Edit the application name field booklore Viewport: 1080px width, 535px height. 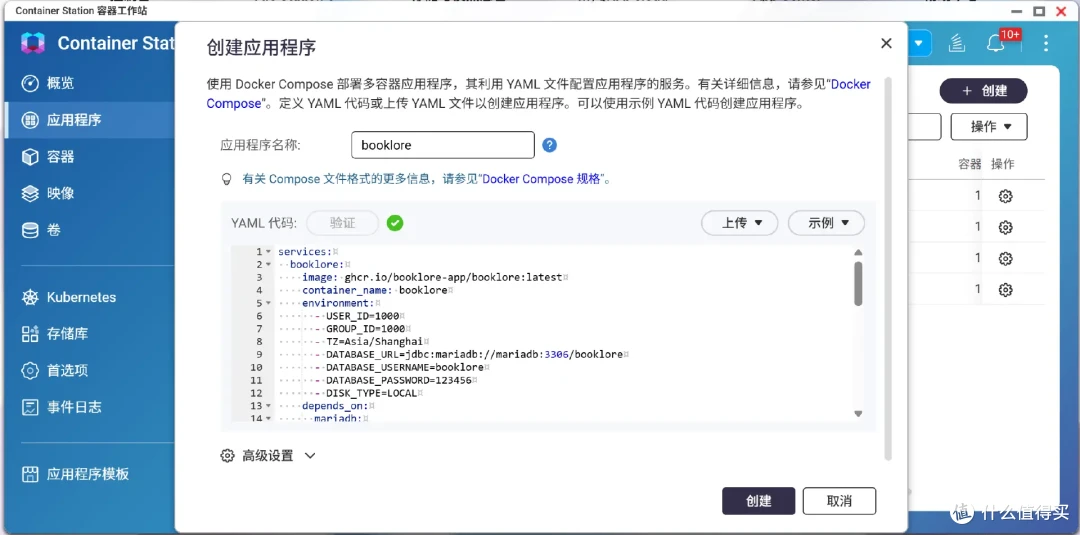pyautogui.click(x=443, y=145)
